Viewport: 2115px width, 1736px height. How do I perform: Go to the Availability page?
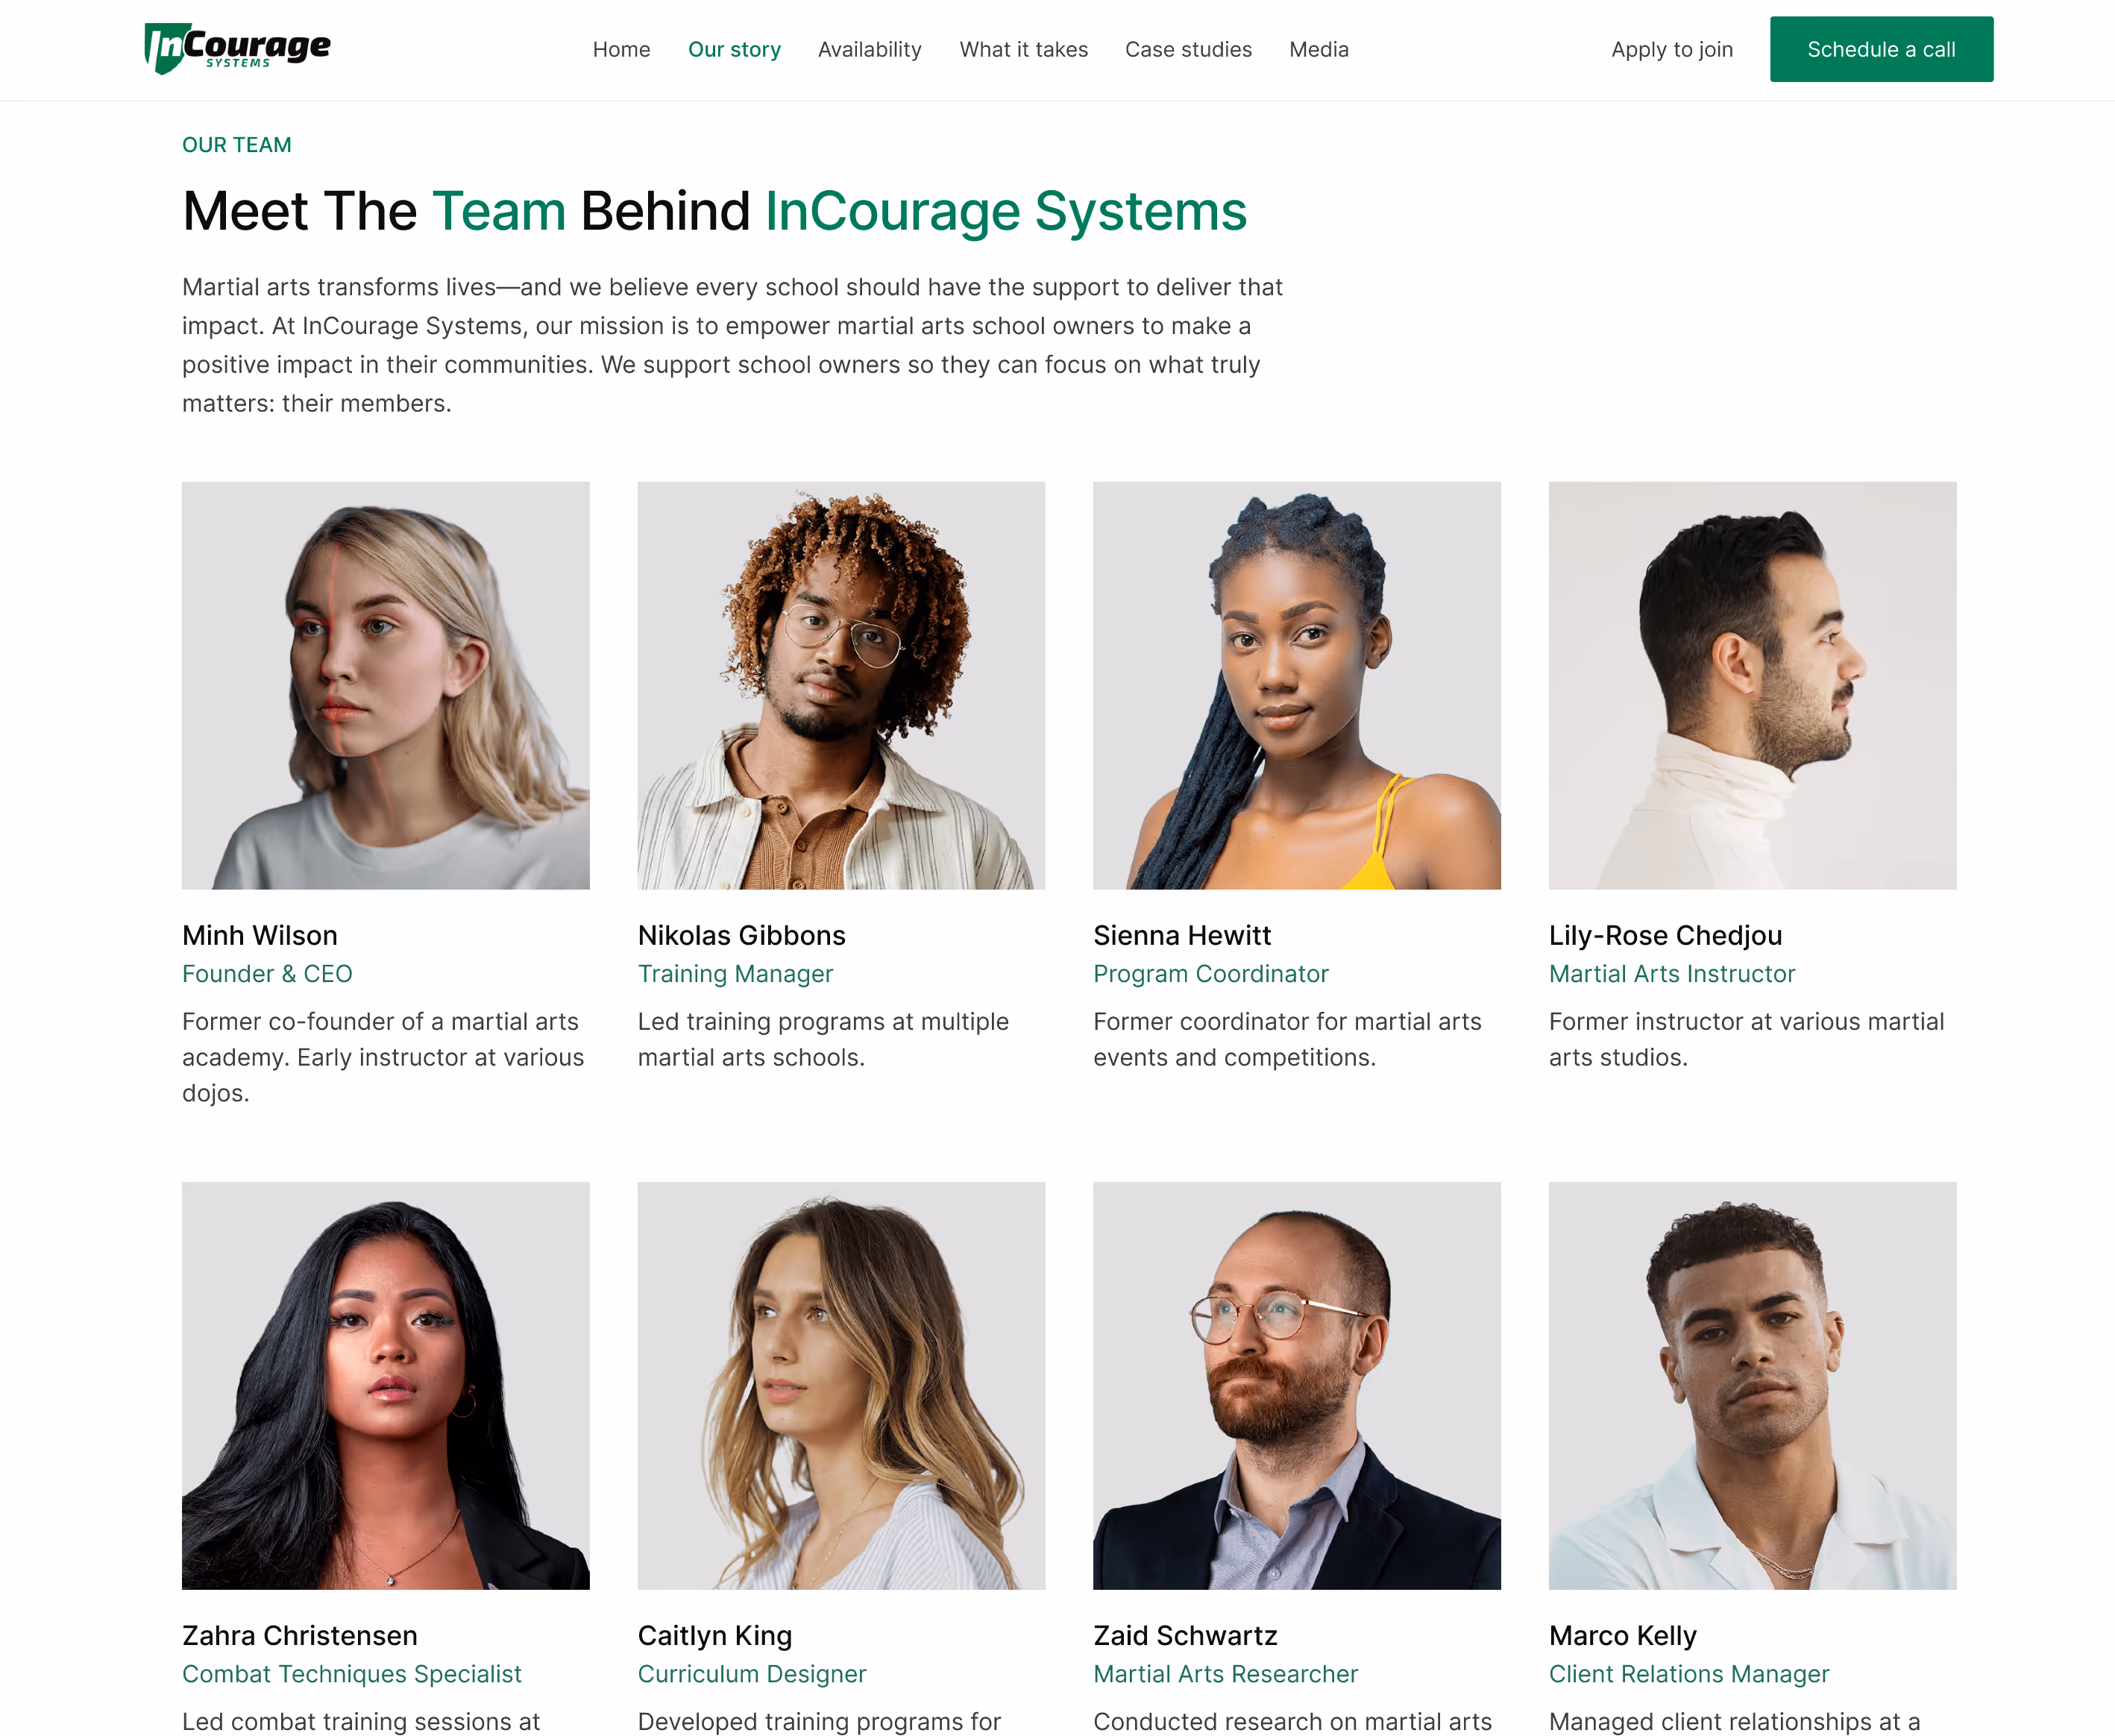tap(870, 49)
